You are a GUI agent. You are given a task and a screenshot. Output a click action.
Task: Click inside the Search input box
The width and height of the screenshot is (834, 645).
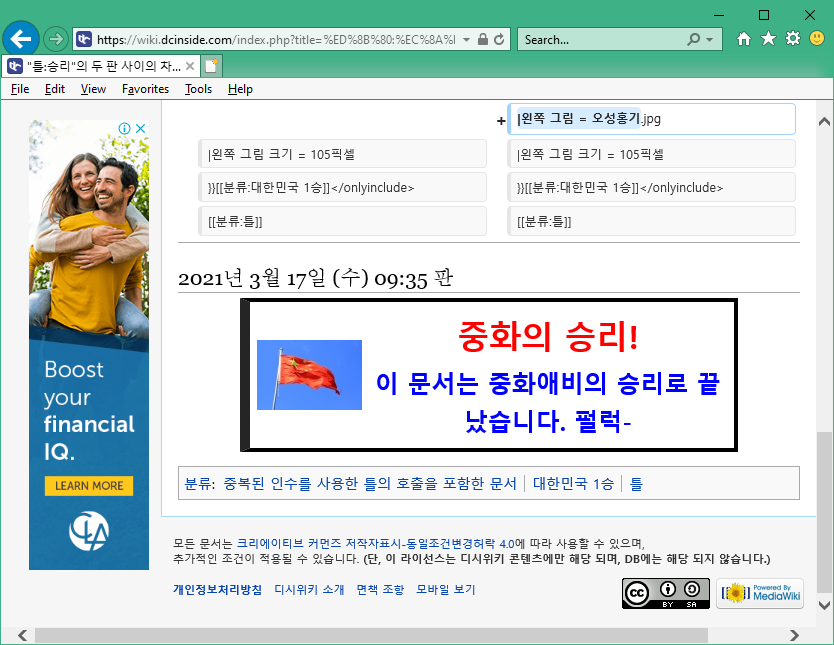pos(600,40)
